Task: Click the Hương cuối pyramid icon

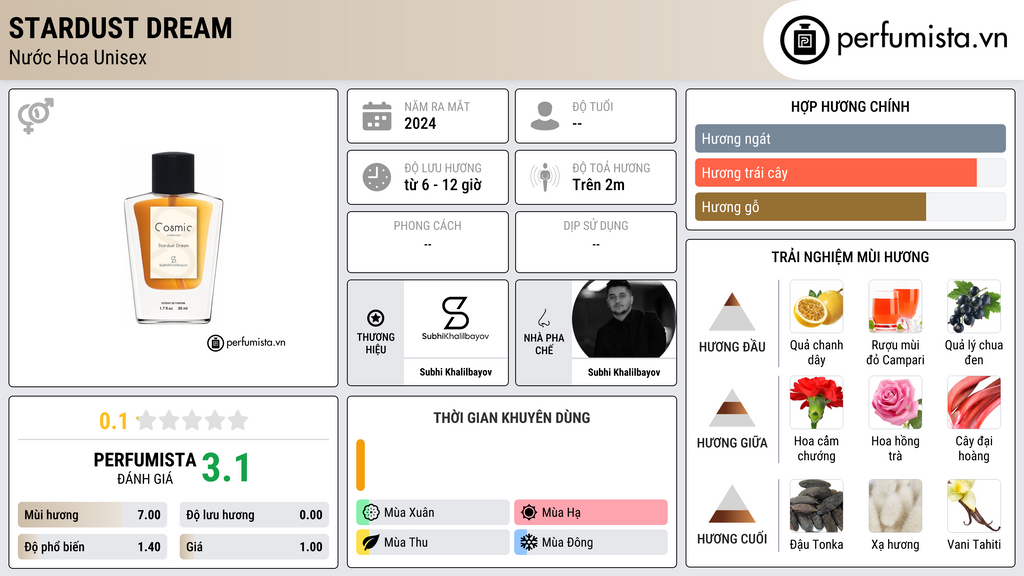Action: tap(732, 504)
